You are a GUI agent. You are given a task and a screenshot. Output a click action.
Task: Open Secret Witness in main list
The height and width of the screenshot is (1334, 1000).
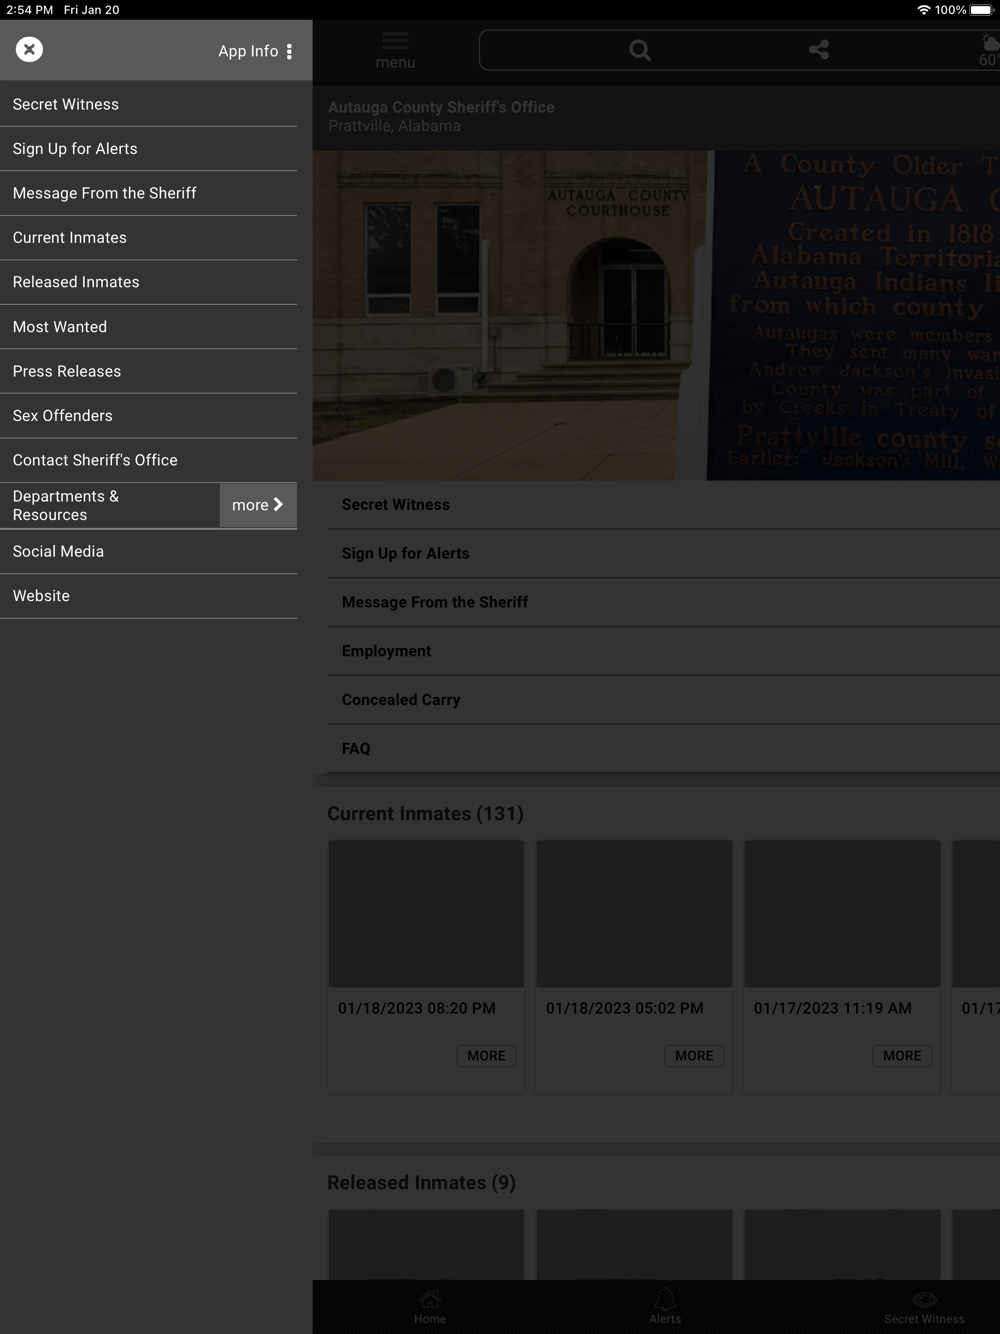click(663, 505)
